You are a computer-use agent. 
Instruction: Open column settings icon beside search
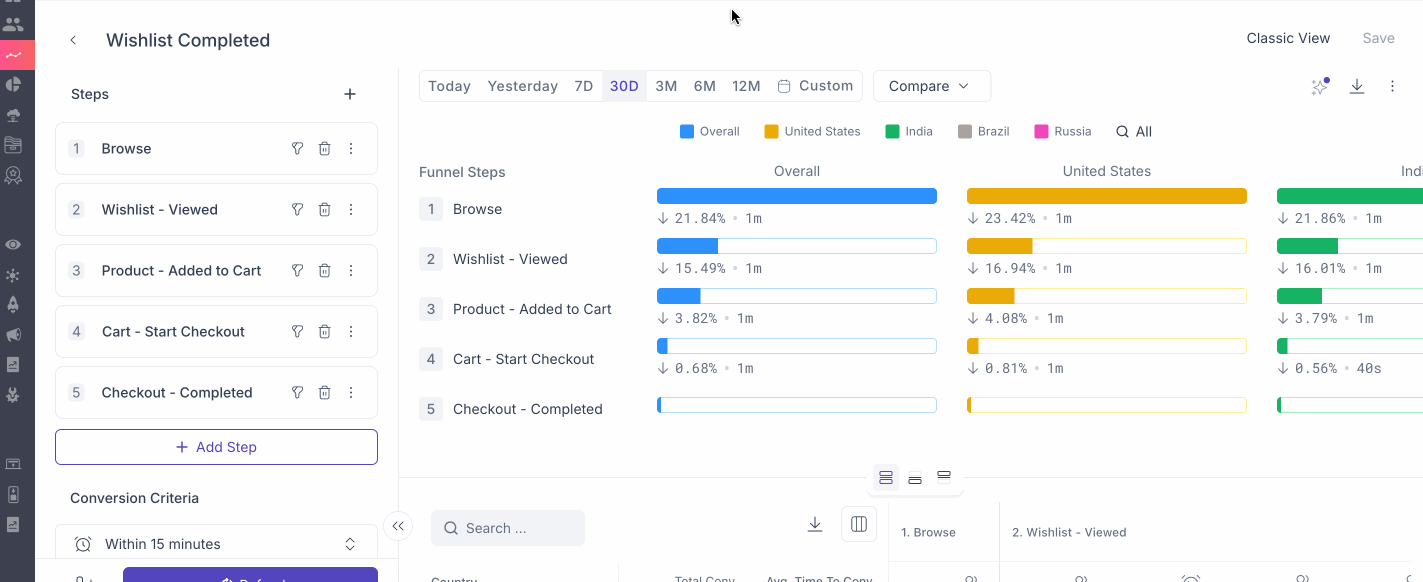coord(859,525)
